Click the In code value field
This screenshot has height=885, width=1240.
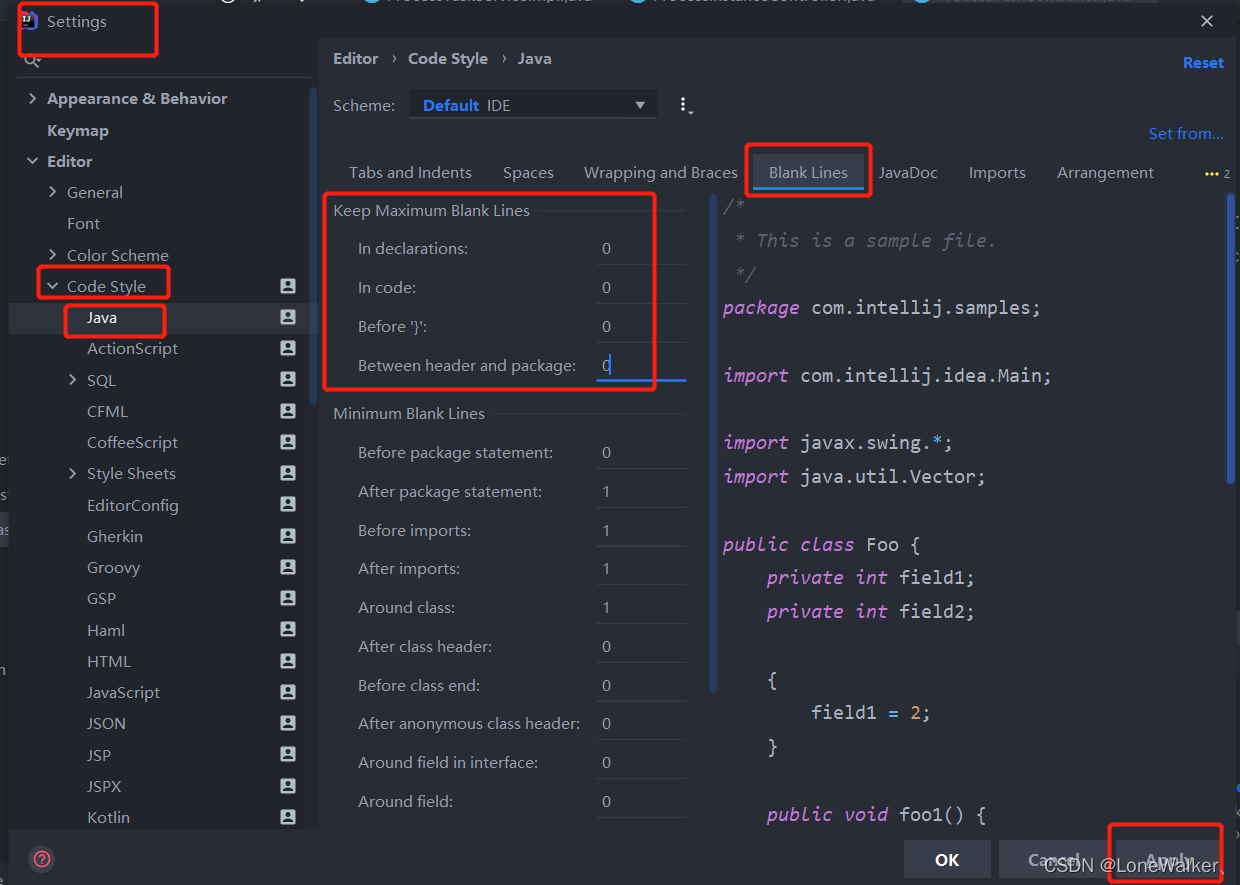click(x=640, y=287)
